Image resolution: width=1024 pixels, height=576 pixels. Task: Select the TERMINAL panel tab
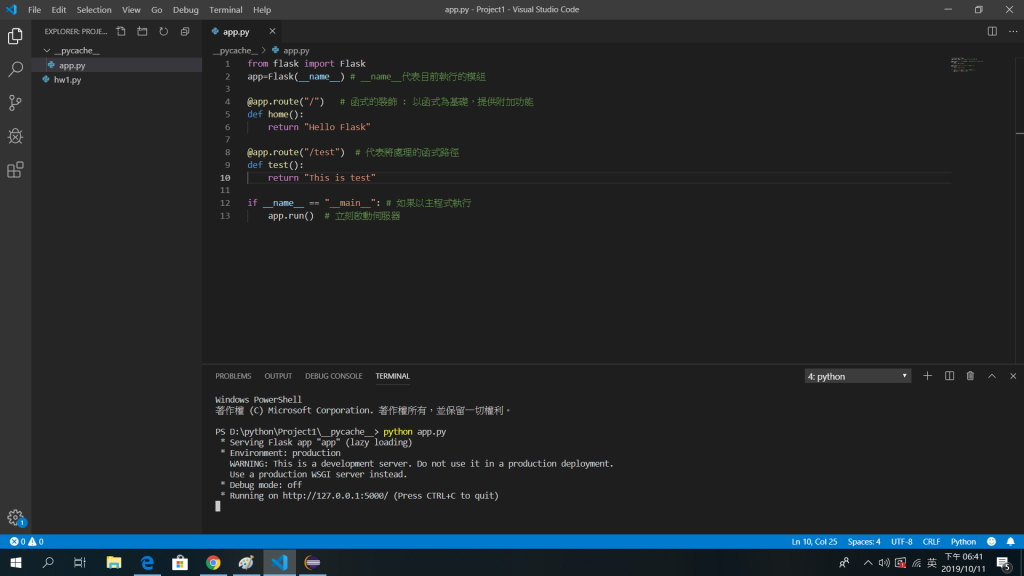(x=392, y=376)
